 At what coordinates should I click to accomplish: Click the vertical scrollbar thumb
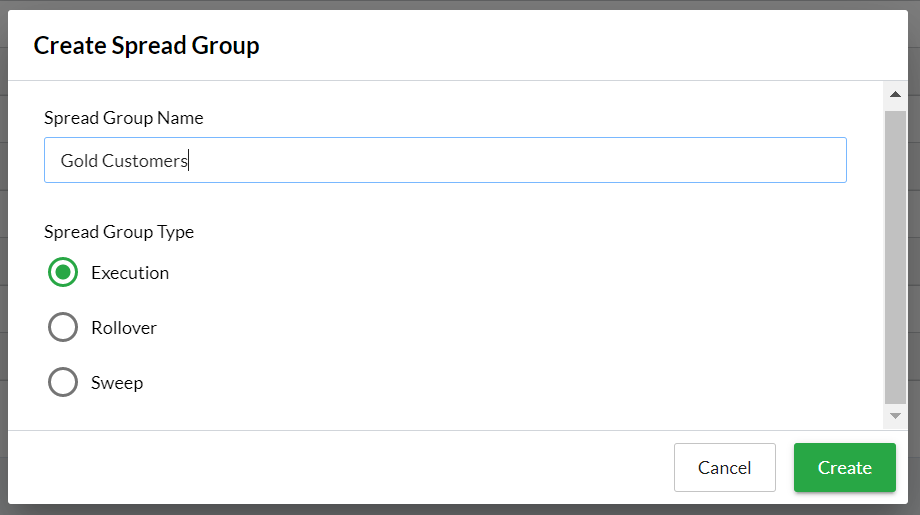[x=895, y=255]
